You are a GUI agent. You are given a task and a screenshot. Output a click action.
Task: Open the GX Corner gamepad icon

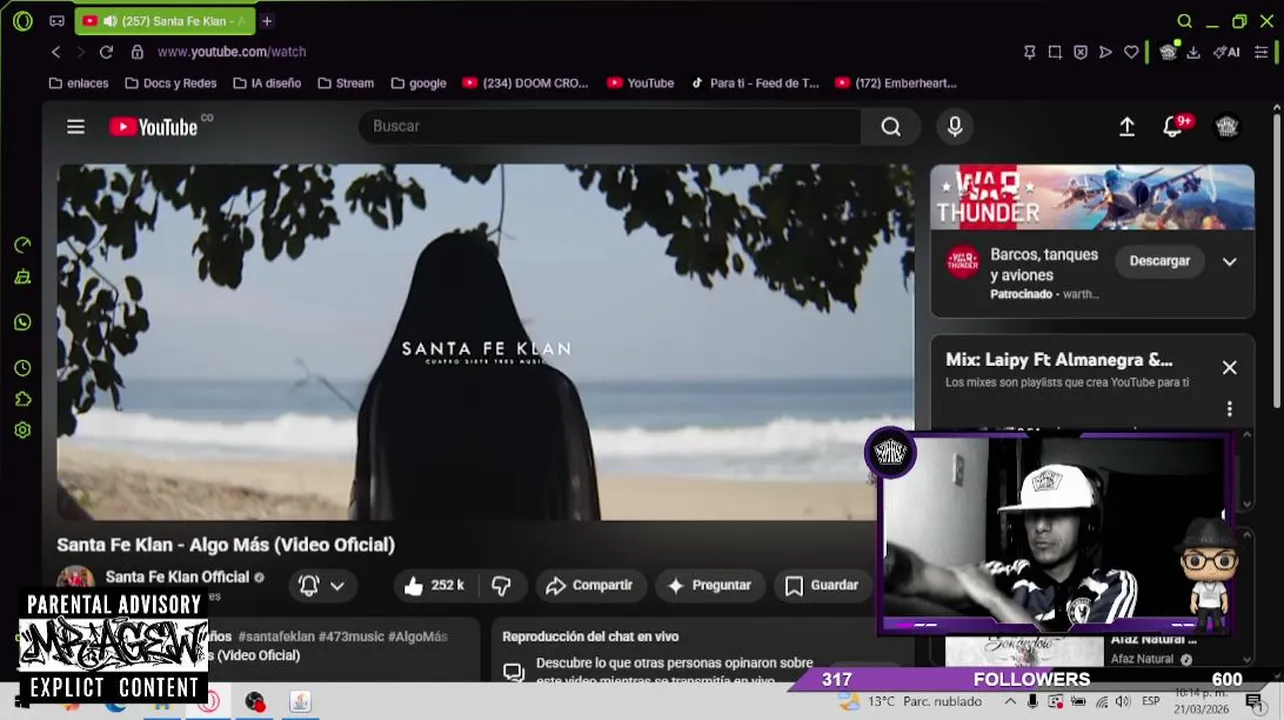point(57,21)
